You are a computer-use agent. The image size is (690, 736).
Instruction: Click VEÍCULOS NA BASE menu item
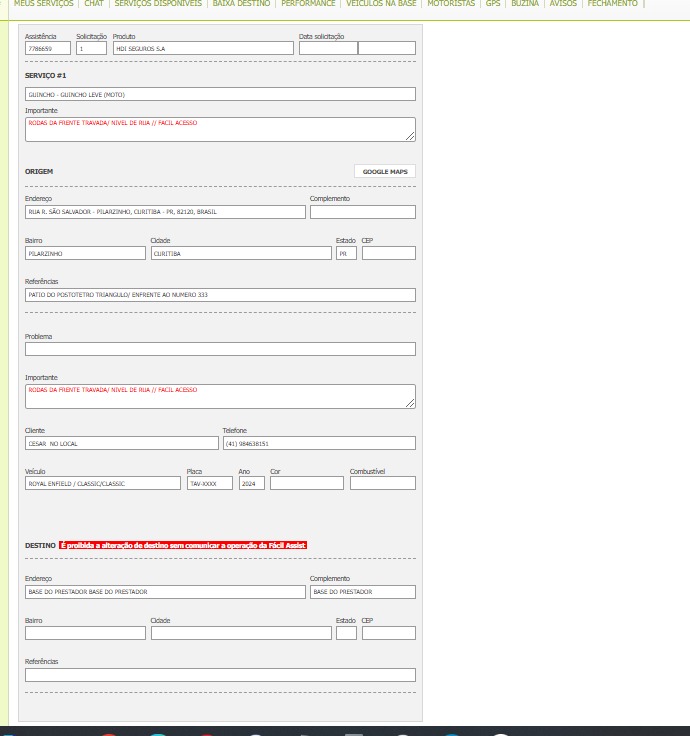tap(381, 4)
